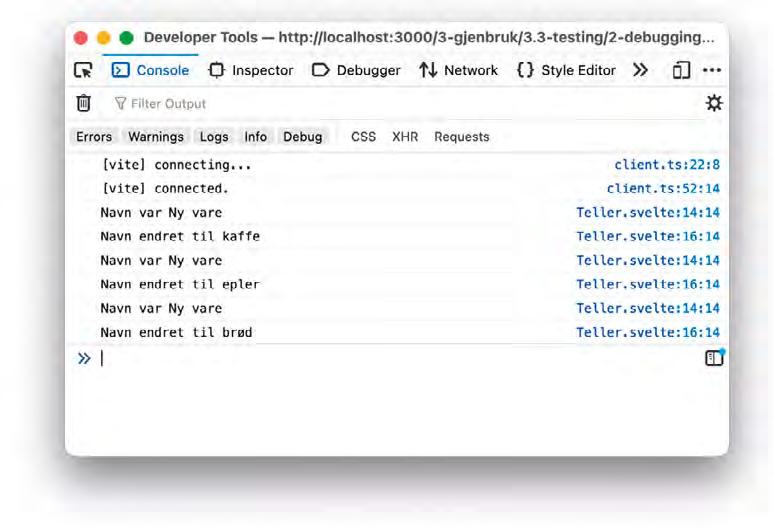Image resolution: width=773 pixels, height=529 pixels.
Task: Toggle the Warnings filter
Action: point(156,137)
